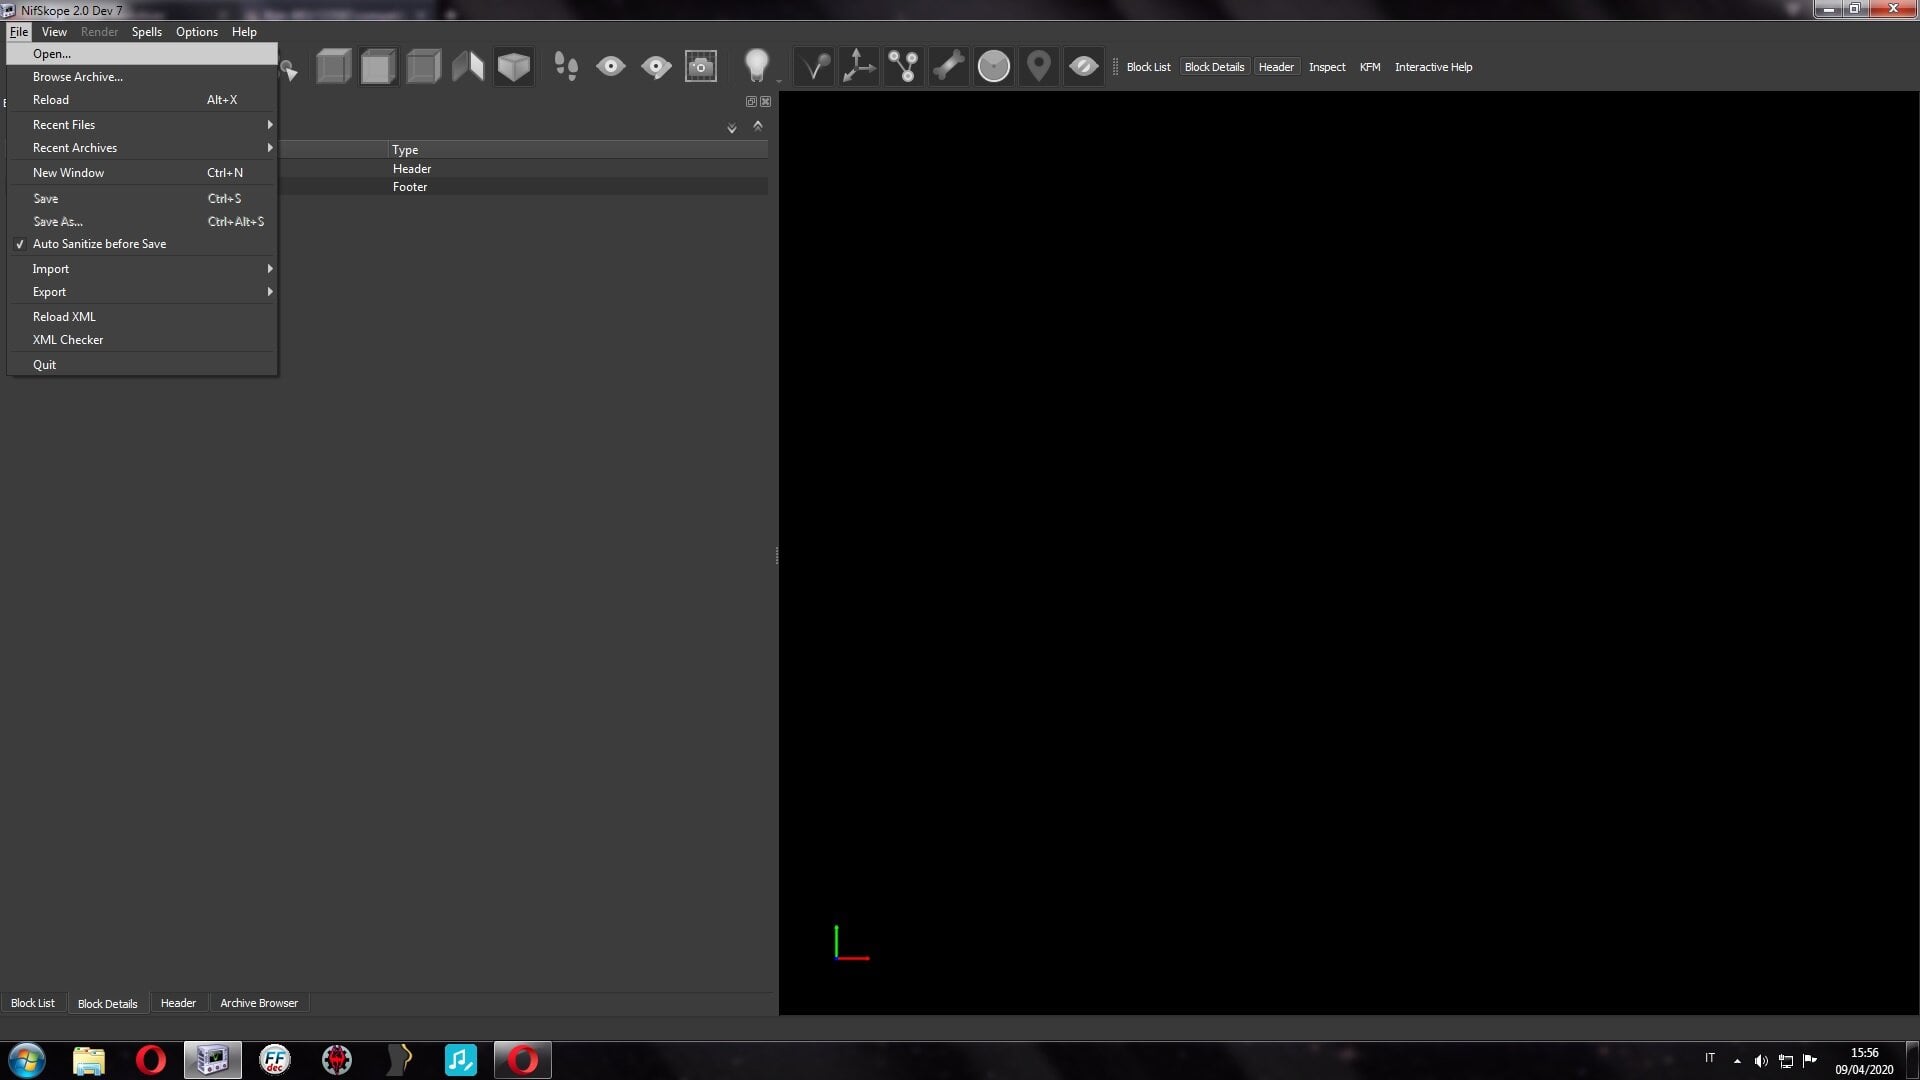Screen dimensions: 1920x1080
Task: Toggle the Show Markers pin icon
Action: point(1038,67)
